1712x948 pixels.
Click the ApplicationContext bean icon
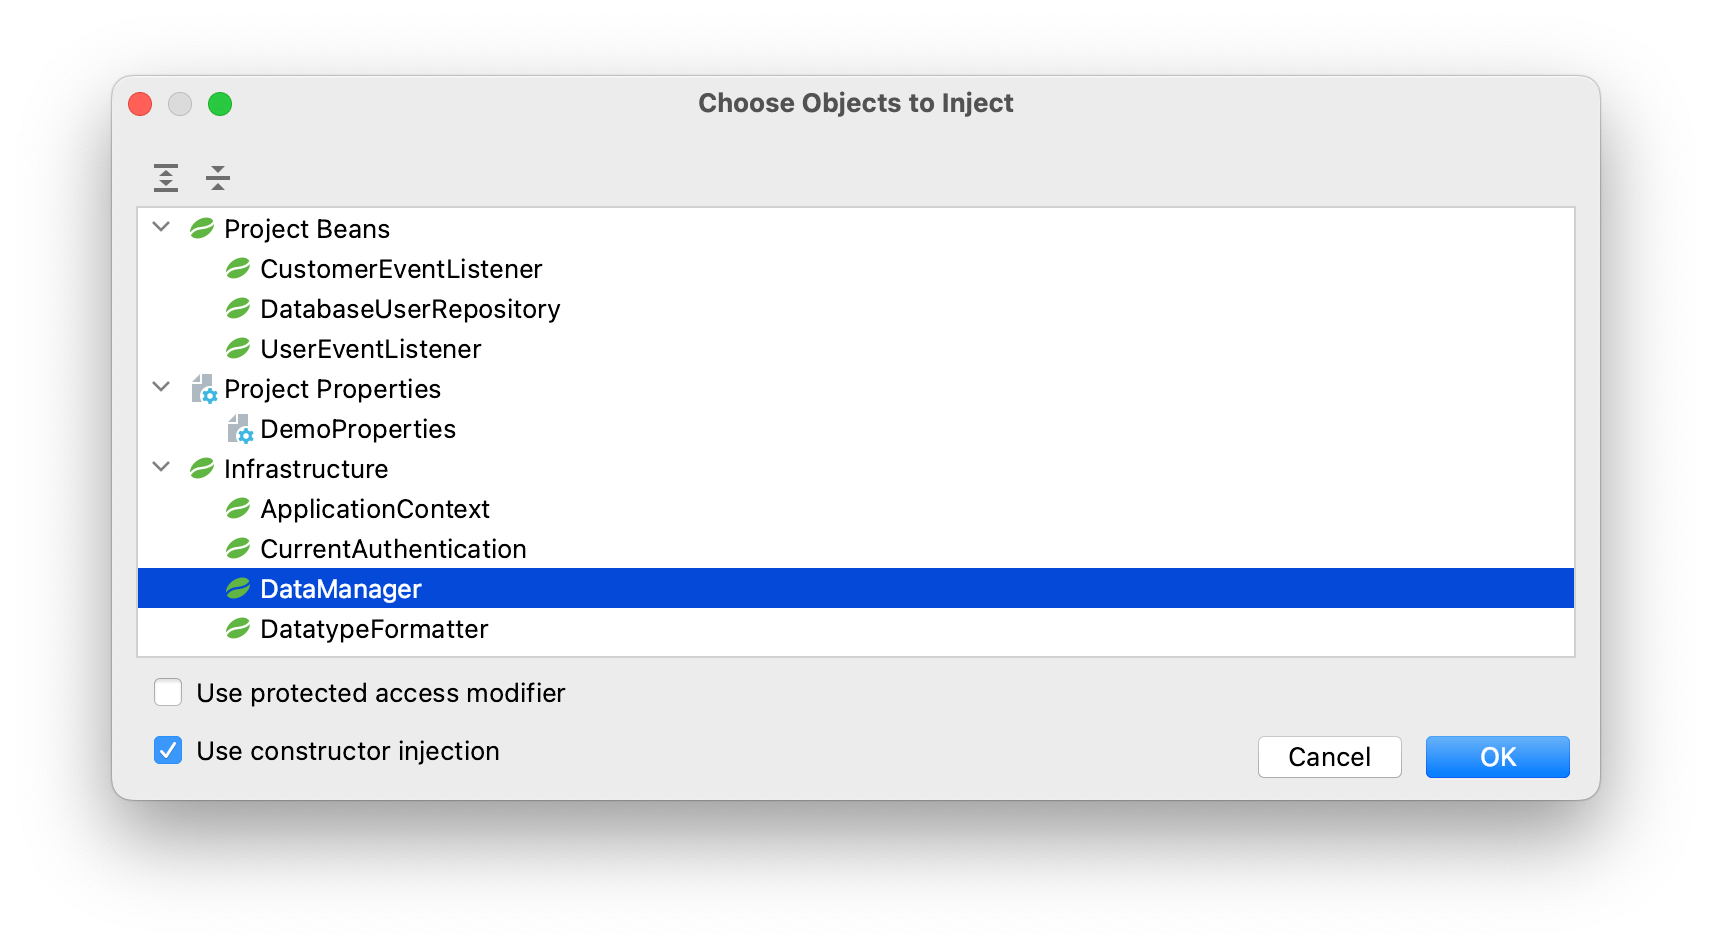238,509
